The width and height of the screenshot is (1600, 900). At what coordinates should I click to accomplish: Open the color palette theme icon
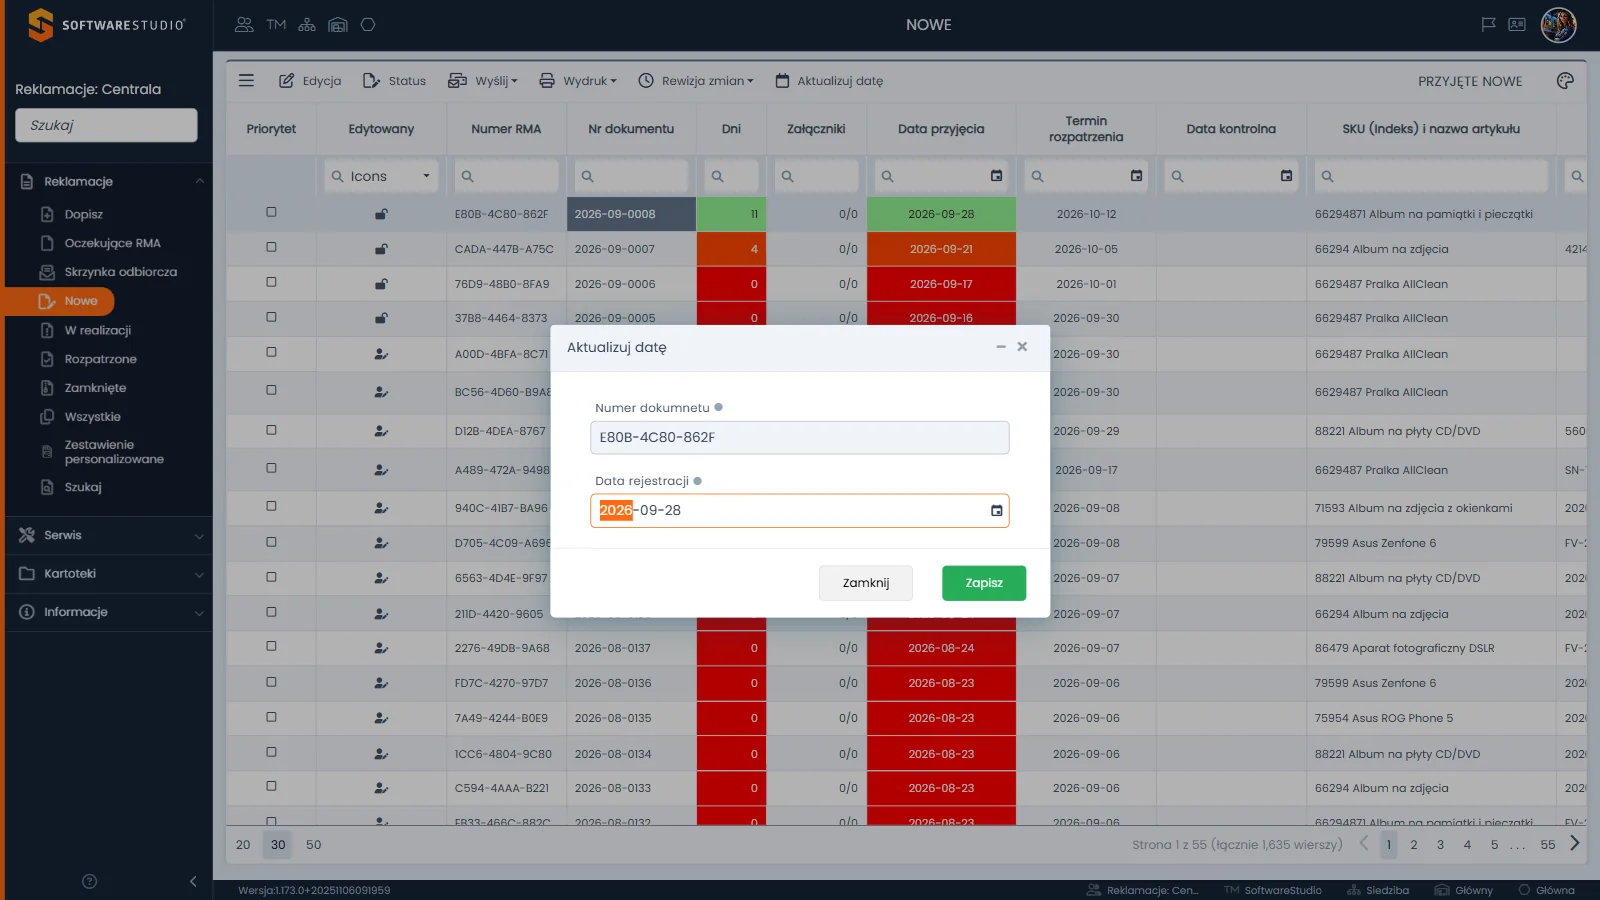pyautogui.click(x=1565, y=81)
